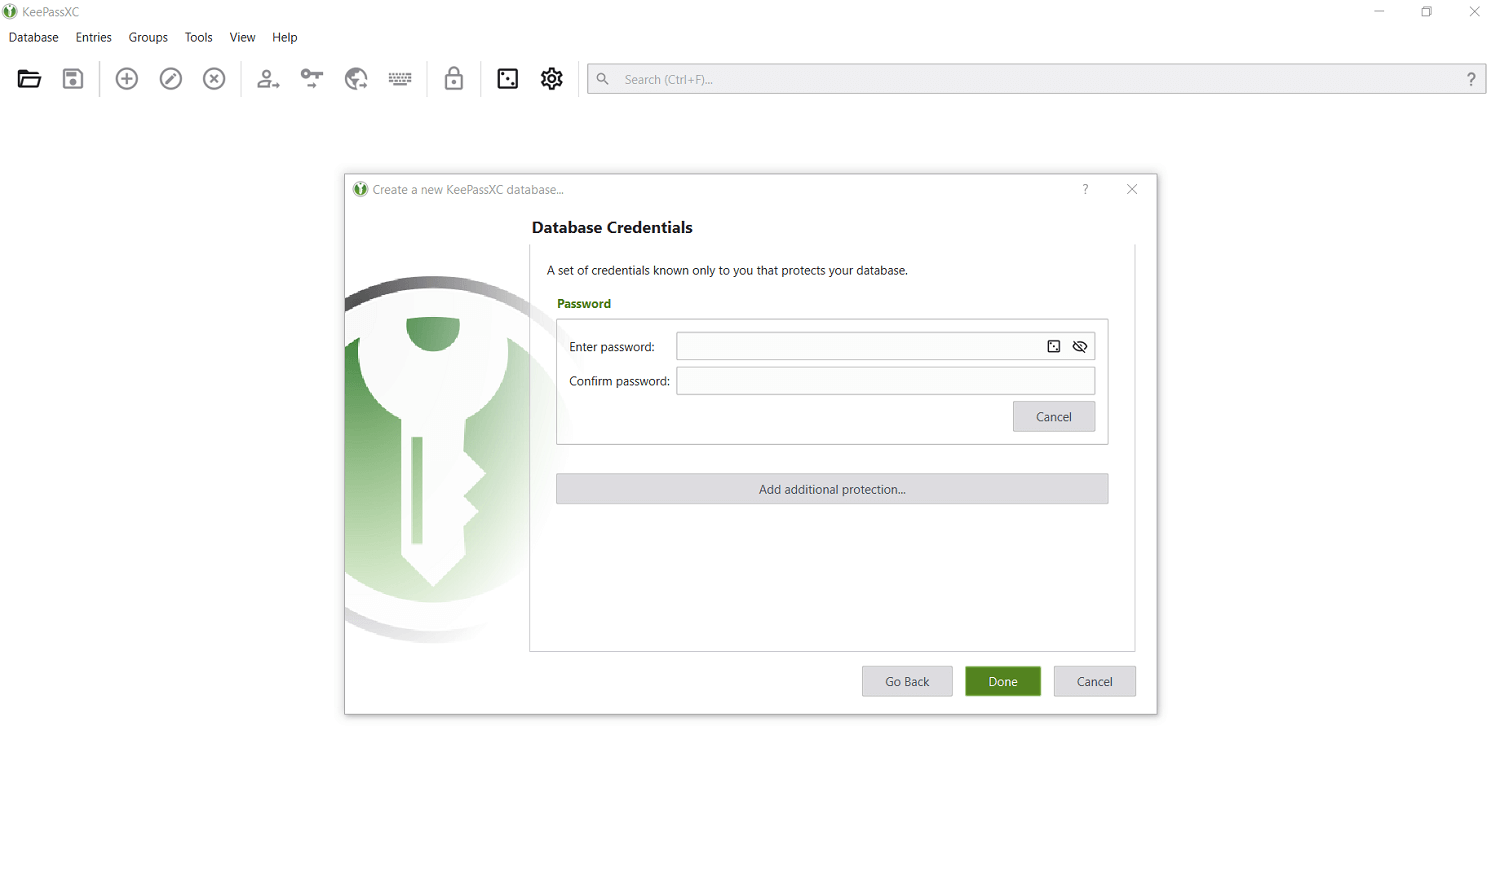Copy username using the person icon

coord(268,79)
